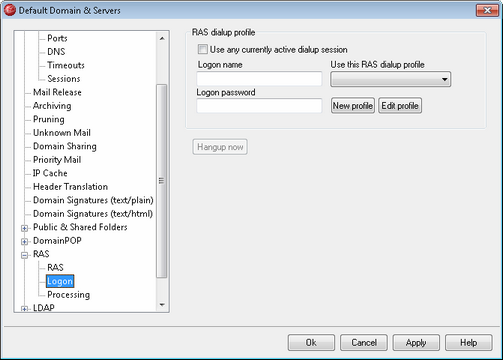Open Help for this dialog
Viewport: 503px width, 360px height.
468,343
